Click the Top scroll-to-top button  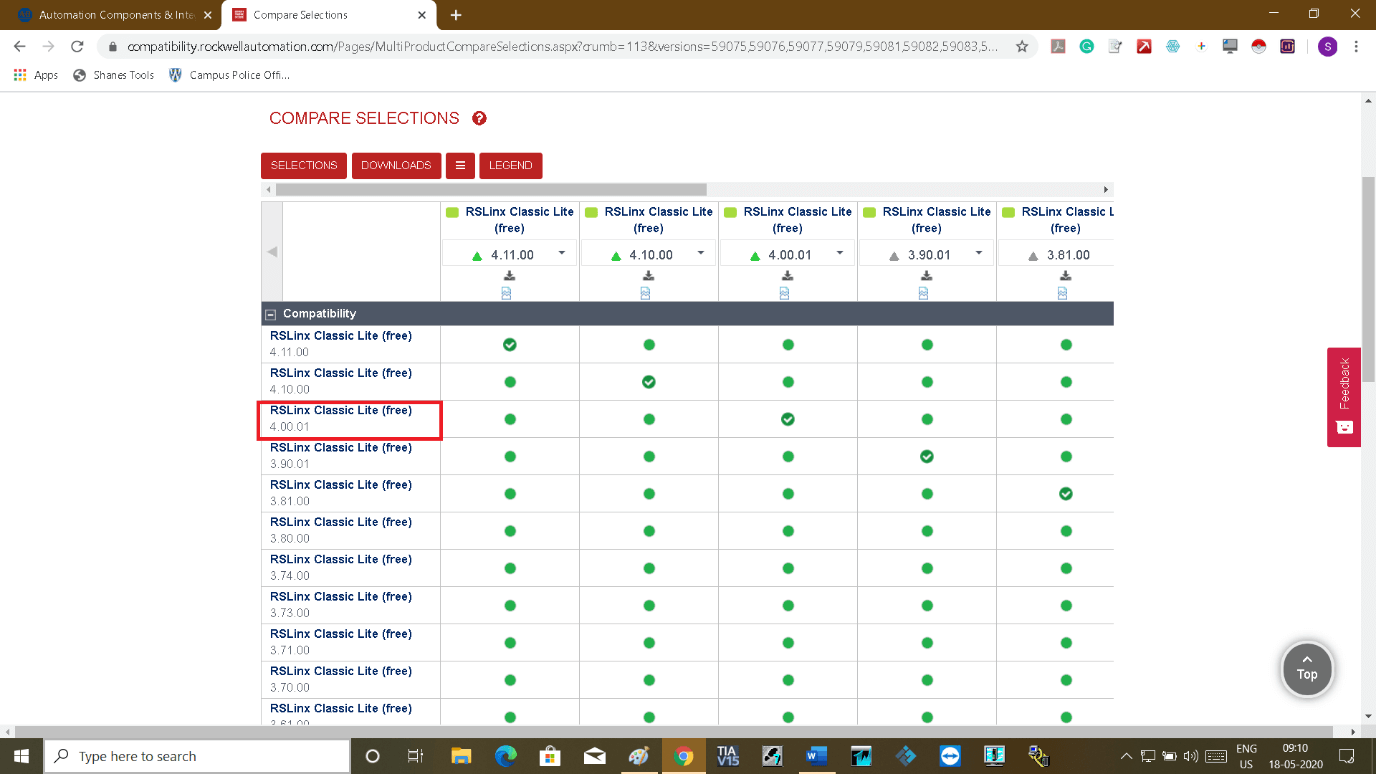[1307, 668]
